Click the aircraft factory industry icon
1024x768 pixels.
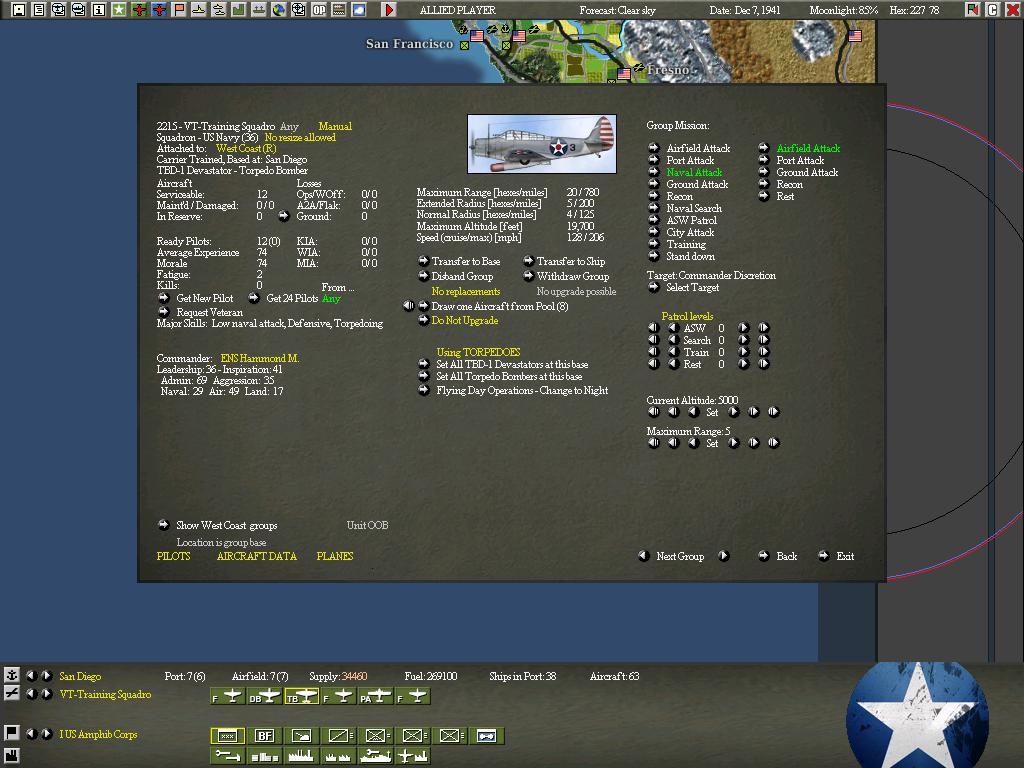point(413,756)
